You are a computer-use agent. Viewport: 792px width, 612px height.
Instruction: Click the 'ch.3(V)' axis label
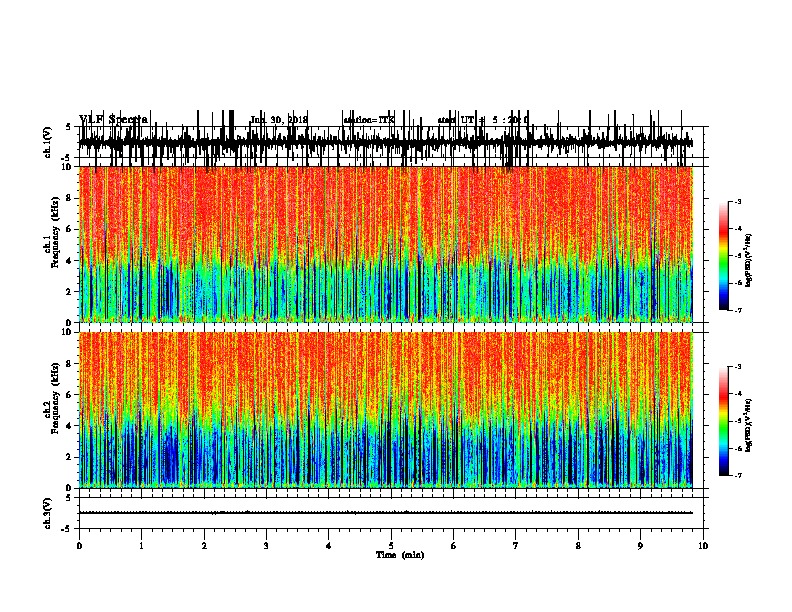coord(48,513)
